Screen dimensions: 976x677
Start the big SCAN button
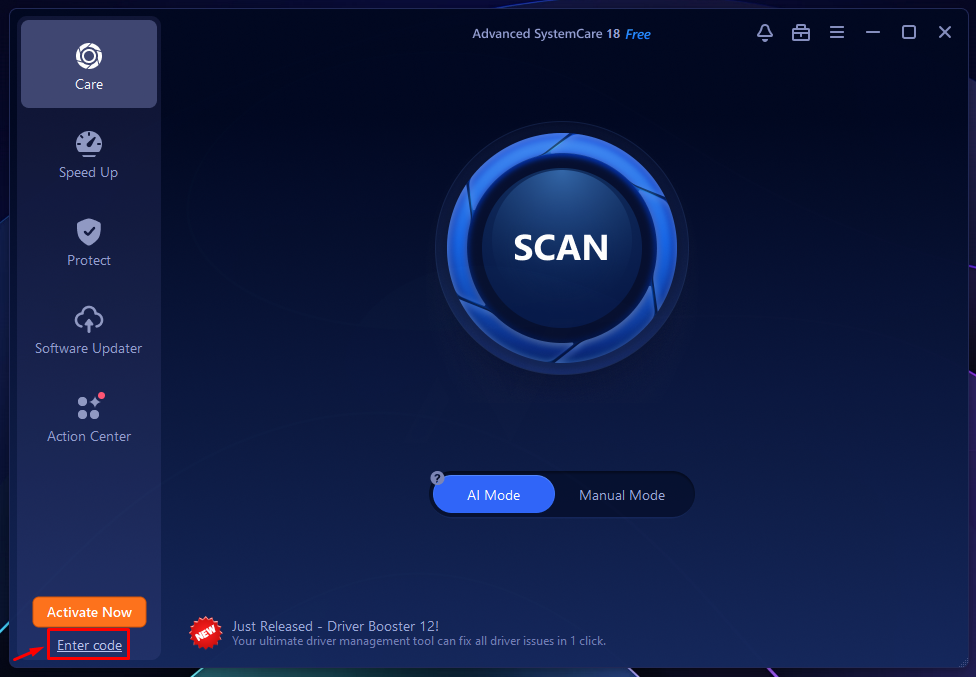(561, 248)
